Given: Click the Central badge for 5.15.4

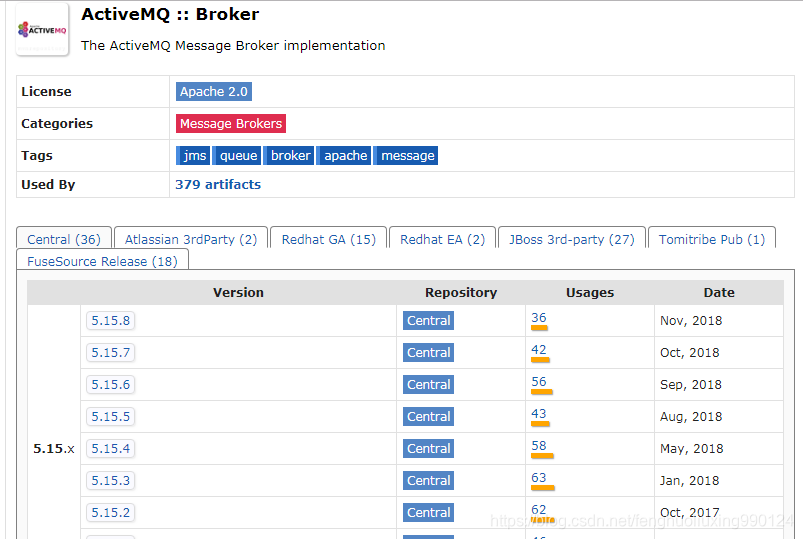Looking at the screenshot, I should click(x=428, y=449).
